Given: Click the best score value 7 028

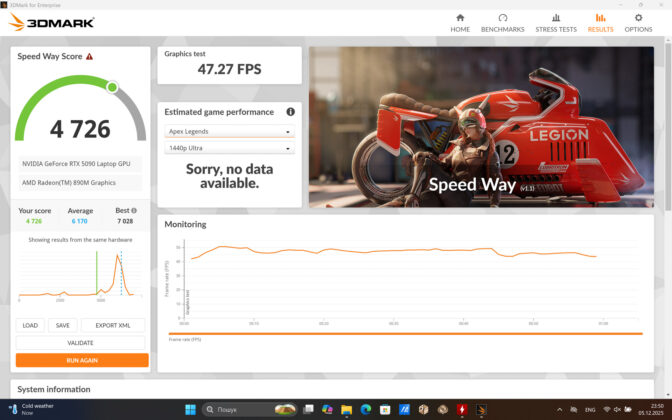Looking at the screenshot, I should 125,221.
